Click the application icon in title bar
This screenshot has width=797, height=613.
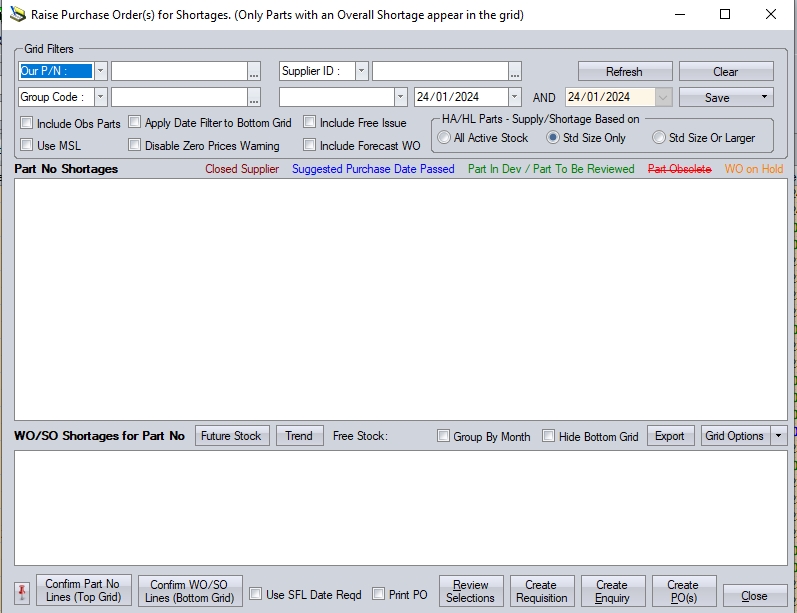[x=17, y=15]
